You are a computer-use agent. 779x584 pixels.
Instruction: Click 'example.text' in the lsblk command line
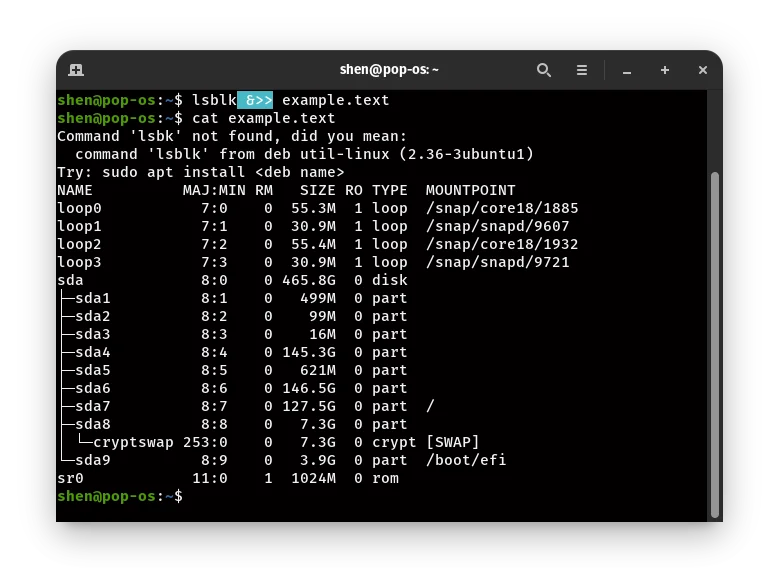335,100
